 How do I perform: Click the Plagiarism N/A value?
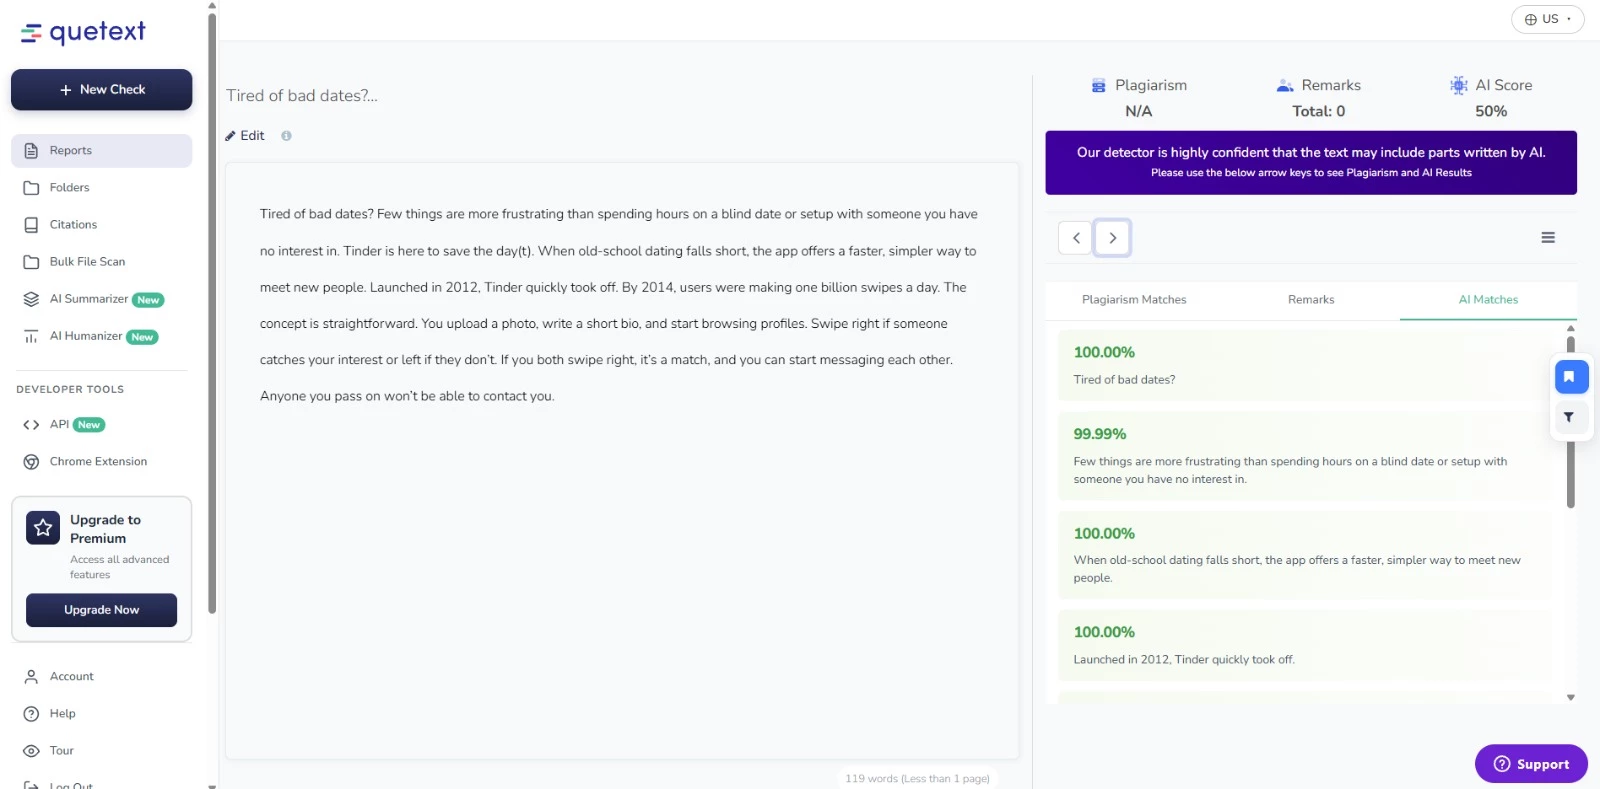click(x=1138, y=112)
